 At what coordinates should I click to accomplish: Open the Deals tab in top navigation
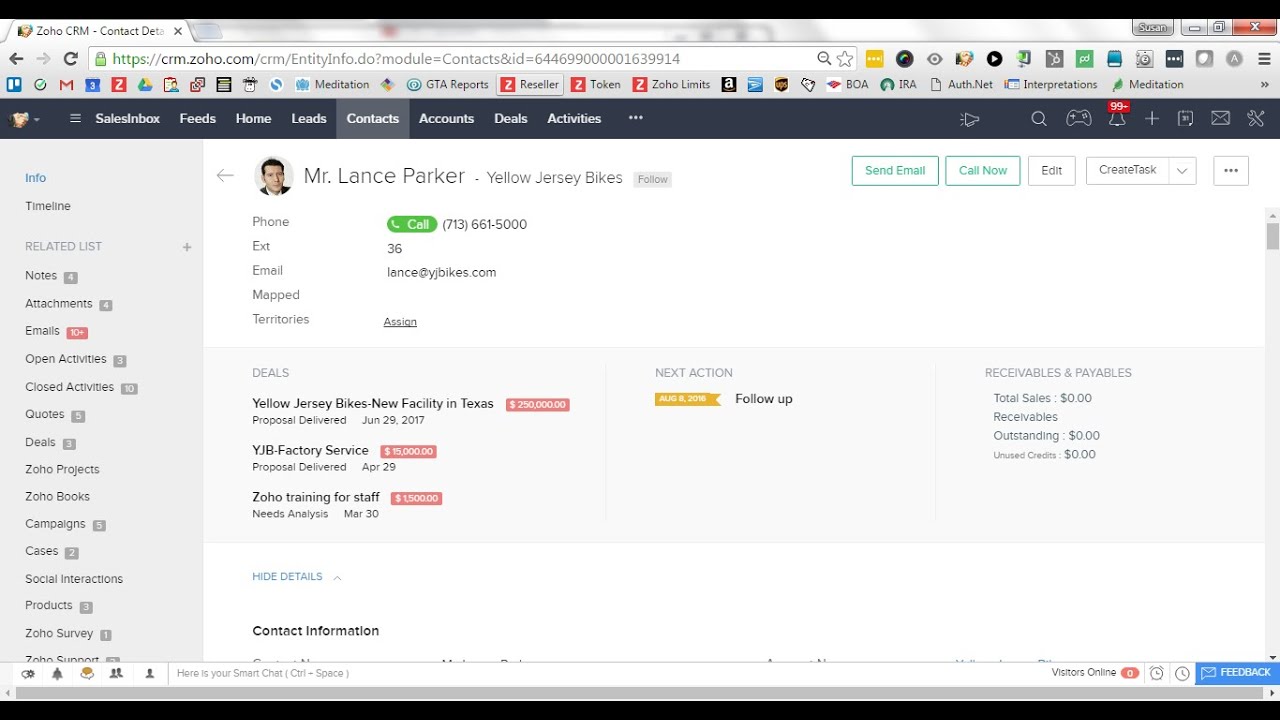click(x=511, y=119)
